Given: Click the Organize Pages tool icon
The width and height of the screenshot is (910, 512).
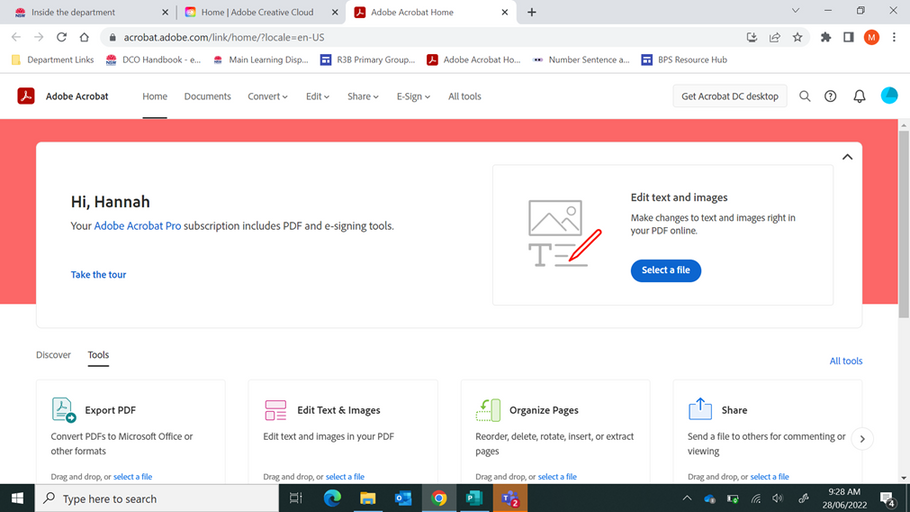Looking at the screenshot, I should coord(488,410).
